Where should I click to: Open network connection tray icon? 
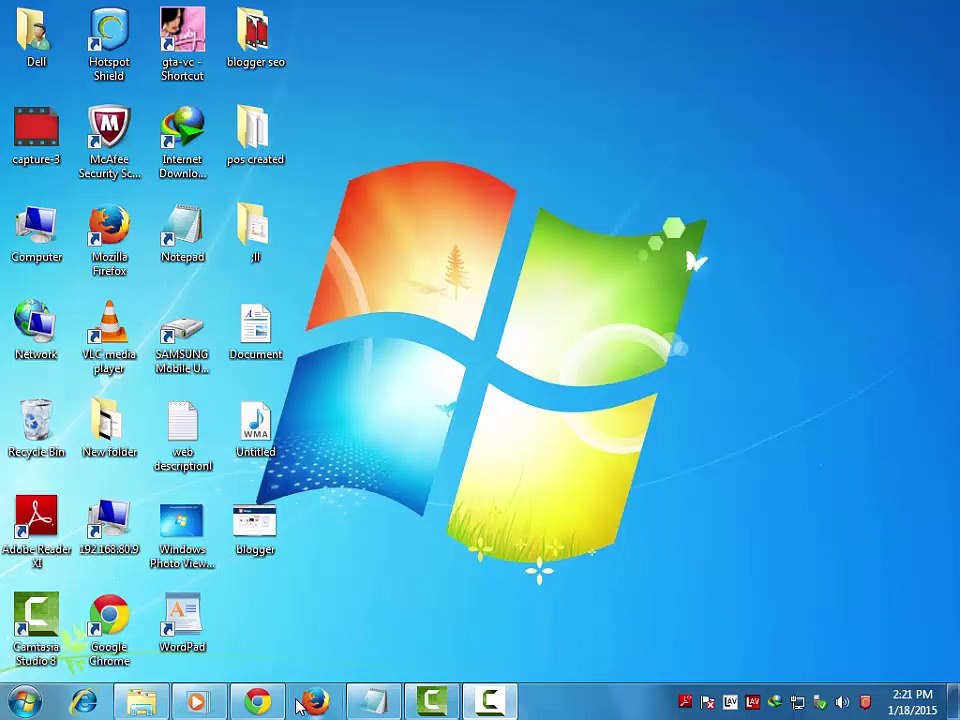[x=798, y=702]
